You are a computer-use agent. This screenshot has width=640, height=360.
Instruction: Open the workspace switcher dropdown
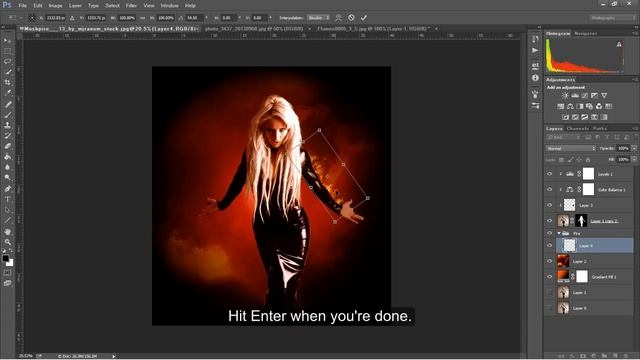point(612,18)
